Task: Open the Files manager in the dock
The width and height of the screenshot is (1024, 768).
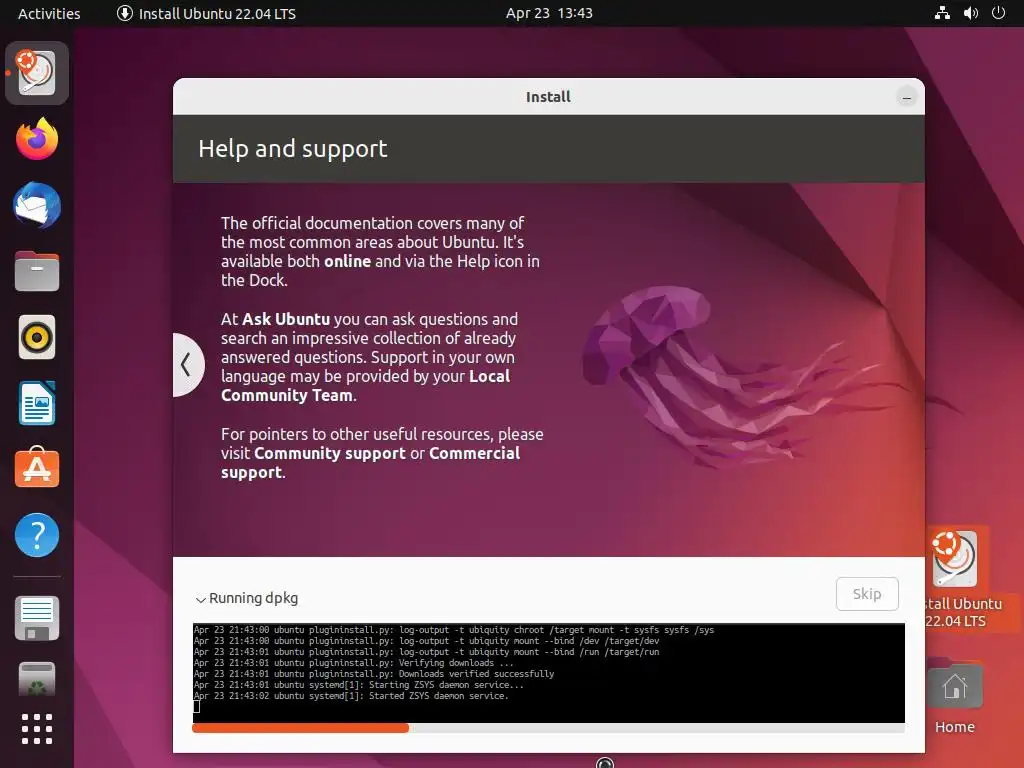Action: coord(37,271)
